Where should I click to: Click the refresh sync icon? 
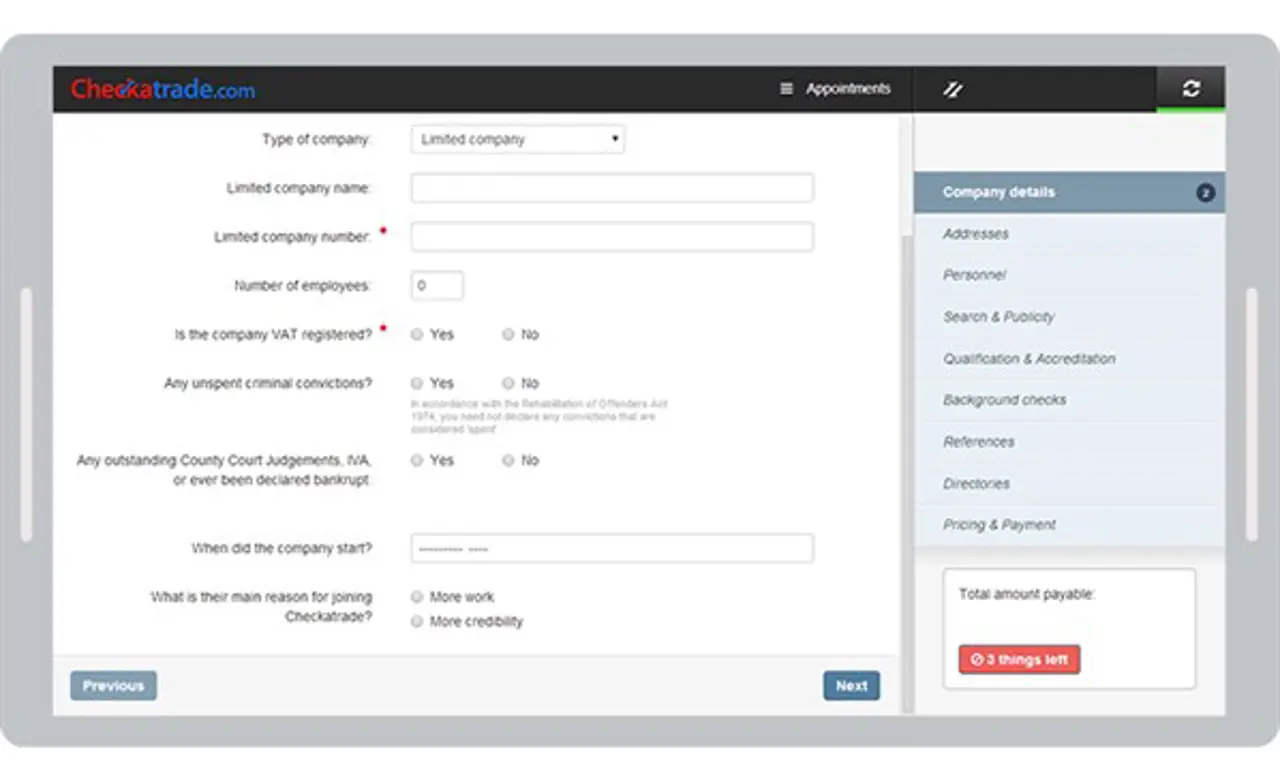tap(1190, 89)
